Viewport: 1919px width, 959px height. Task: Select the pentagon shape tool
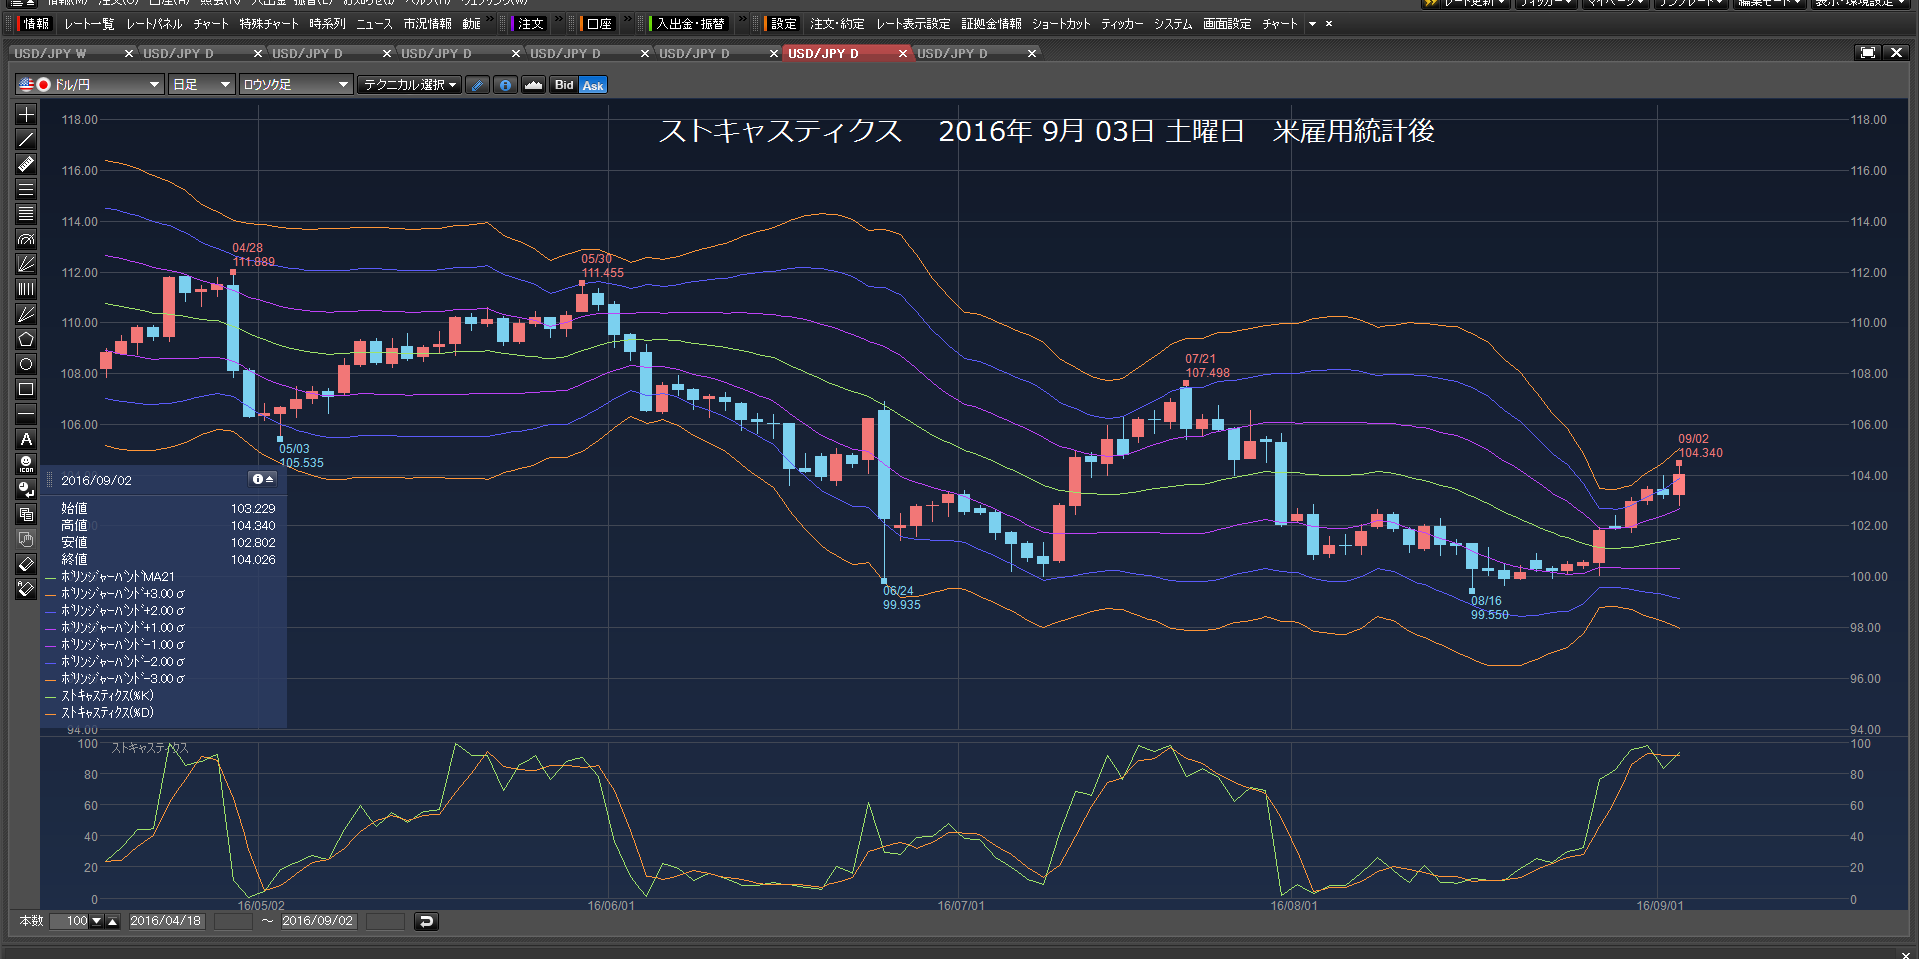coord(26,339)
